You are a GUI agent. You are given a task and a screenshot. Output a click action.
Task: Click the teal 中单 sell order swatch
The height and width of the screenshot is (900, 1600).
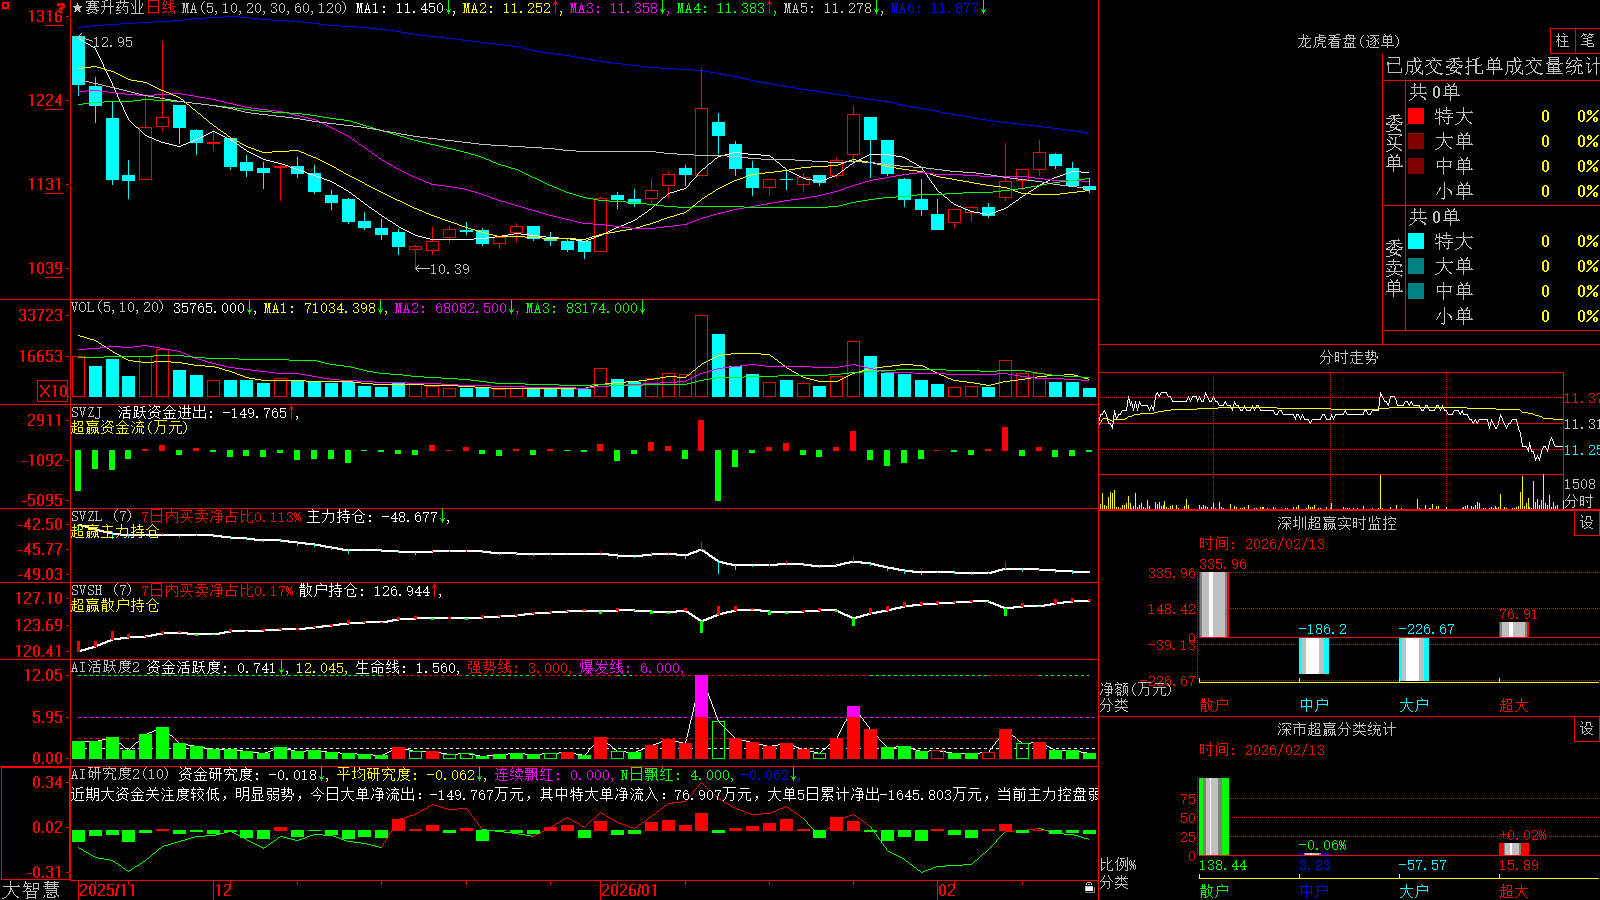click(1416, 291)
